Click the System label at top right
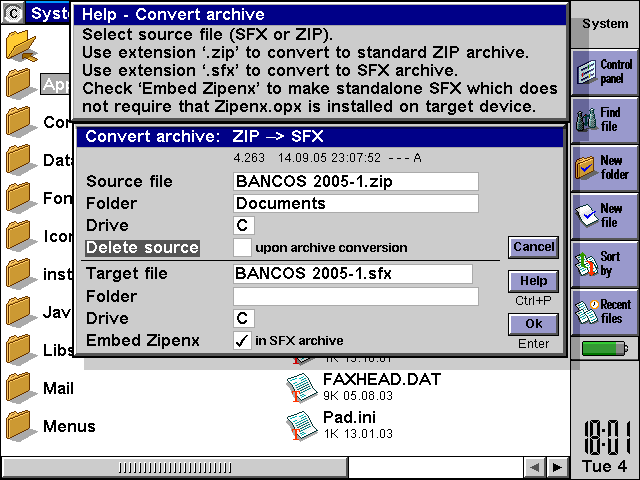640x480 pixels. click(x=605, y=24)
